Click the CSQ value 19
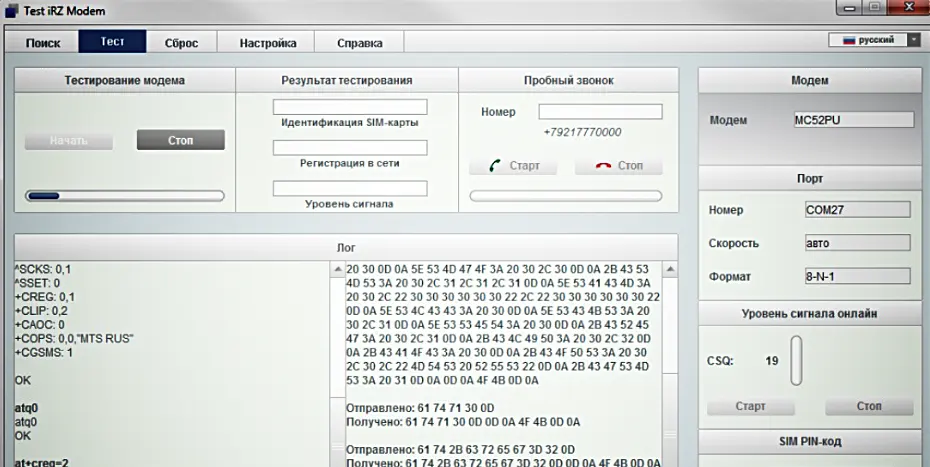Image resolution: width=930 pixels, height=467 pixels. [x=772, y=361]
